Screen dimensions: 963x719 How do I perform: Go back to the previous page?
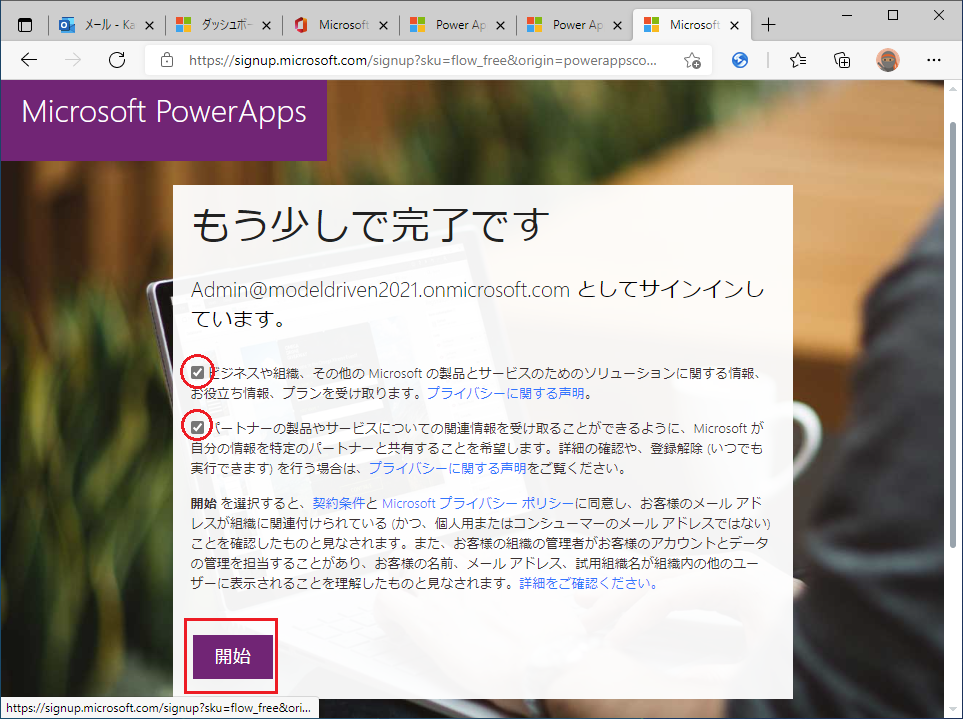coord(29,60)
